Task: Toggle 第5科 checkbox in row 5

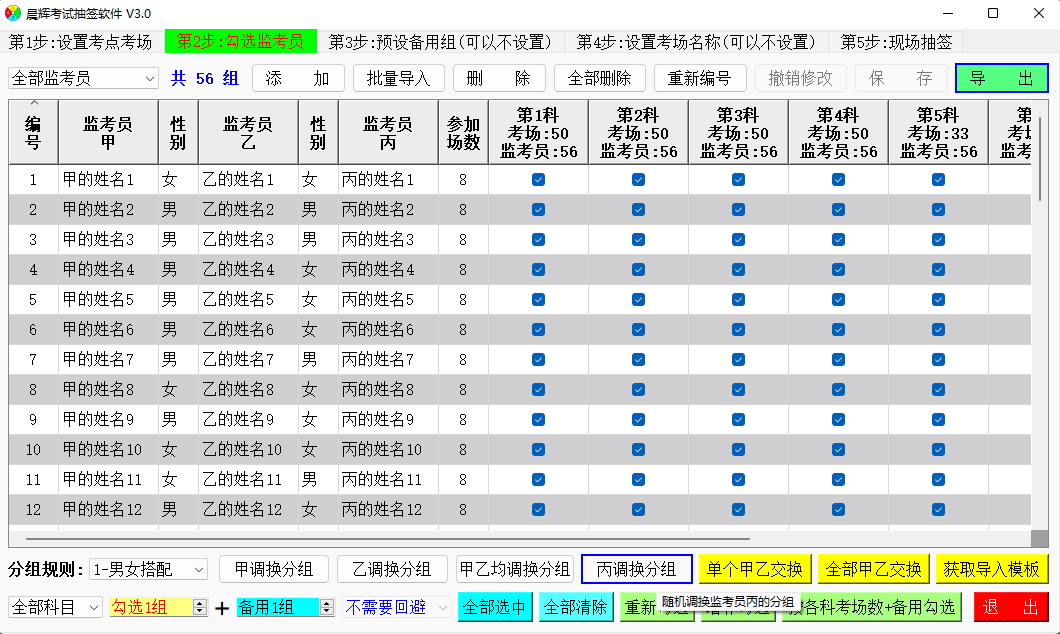Action: tap(938, 299)
